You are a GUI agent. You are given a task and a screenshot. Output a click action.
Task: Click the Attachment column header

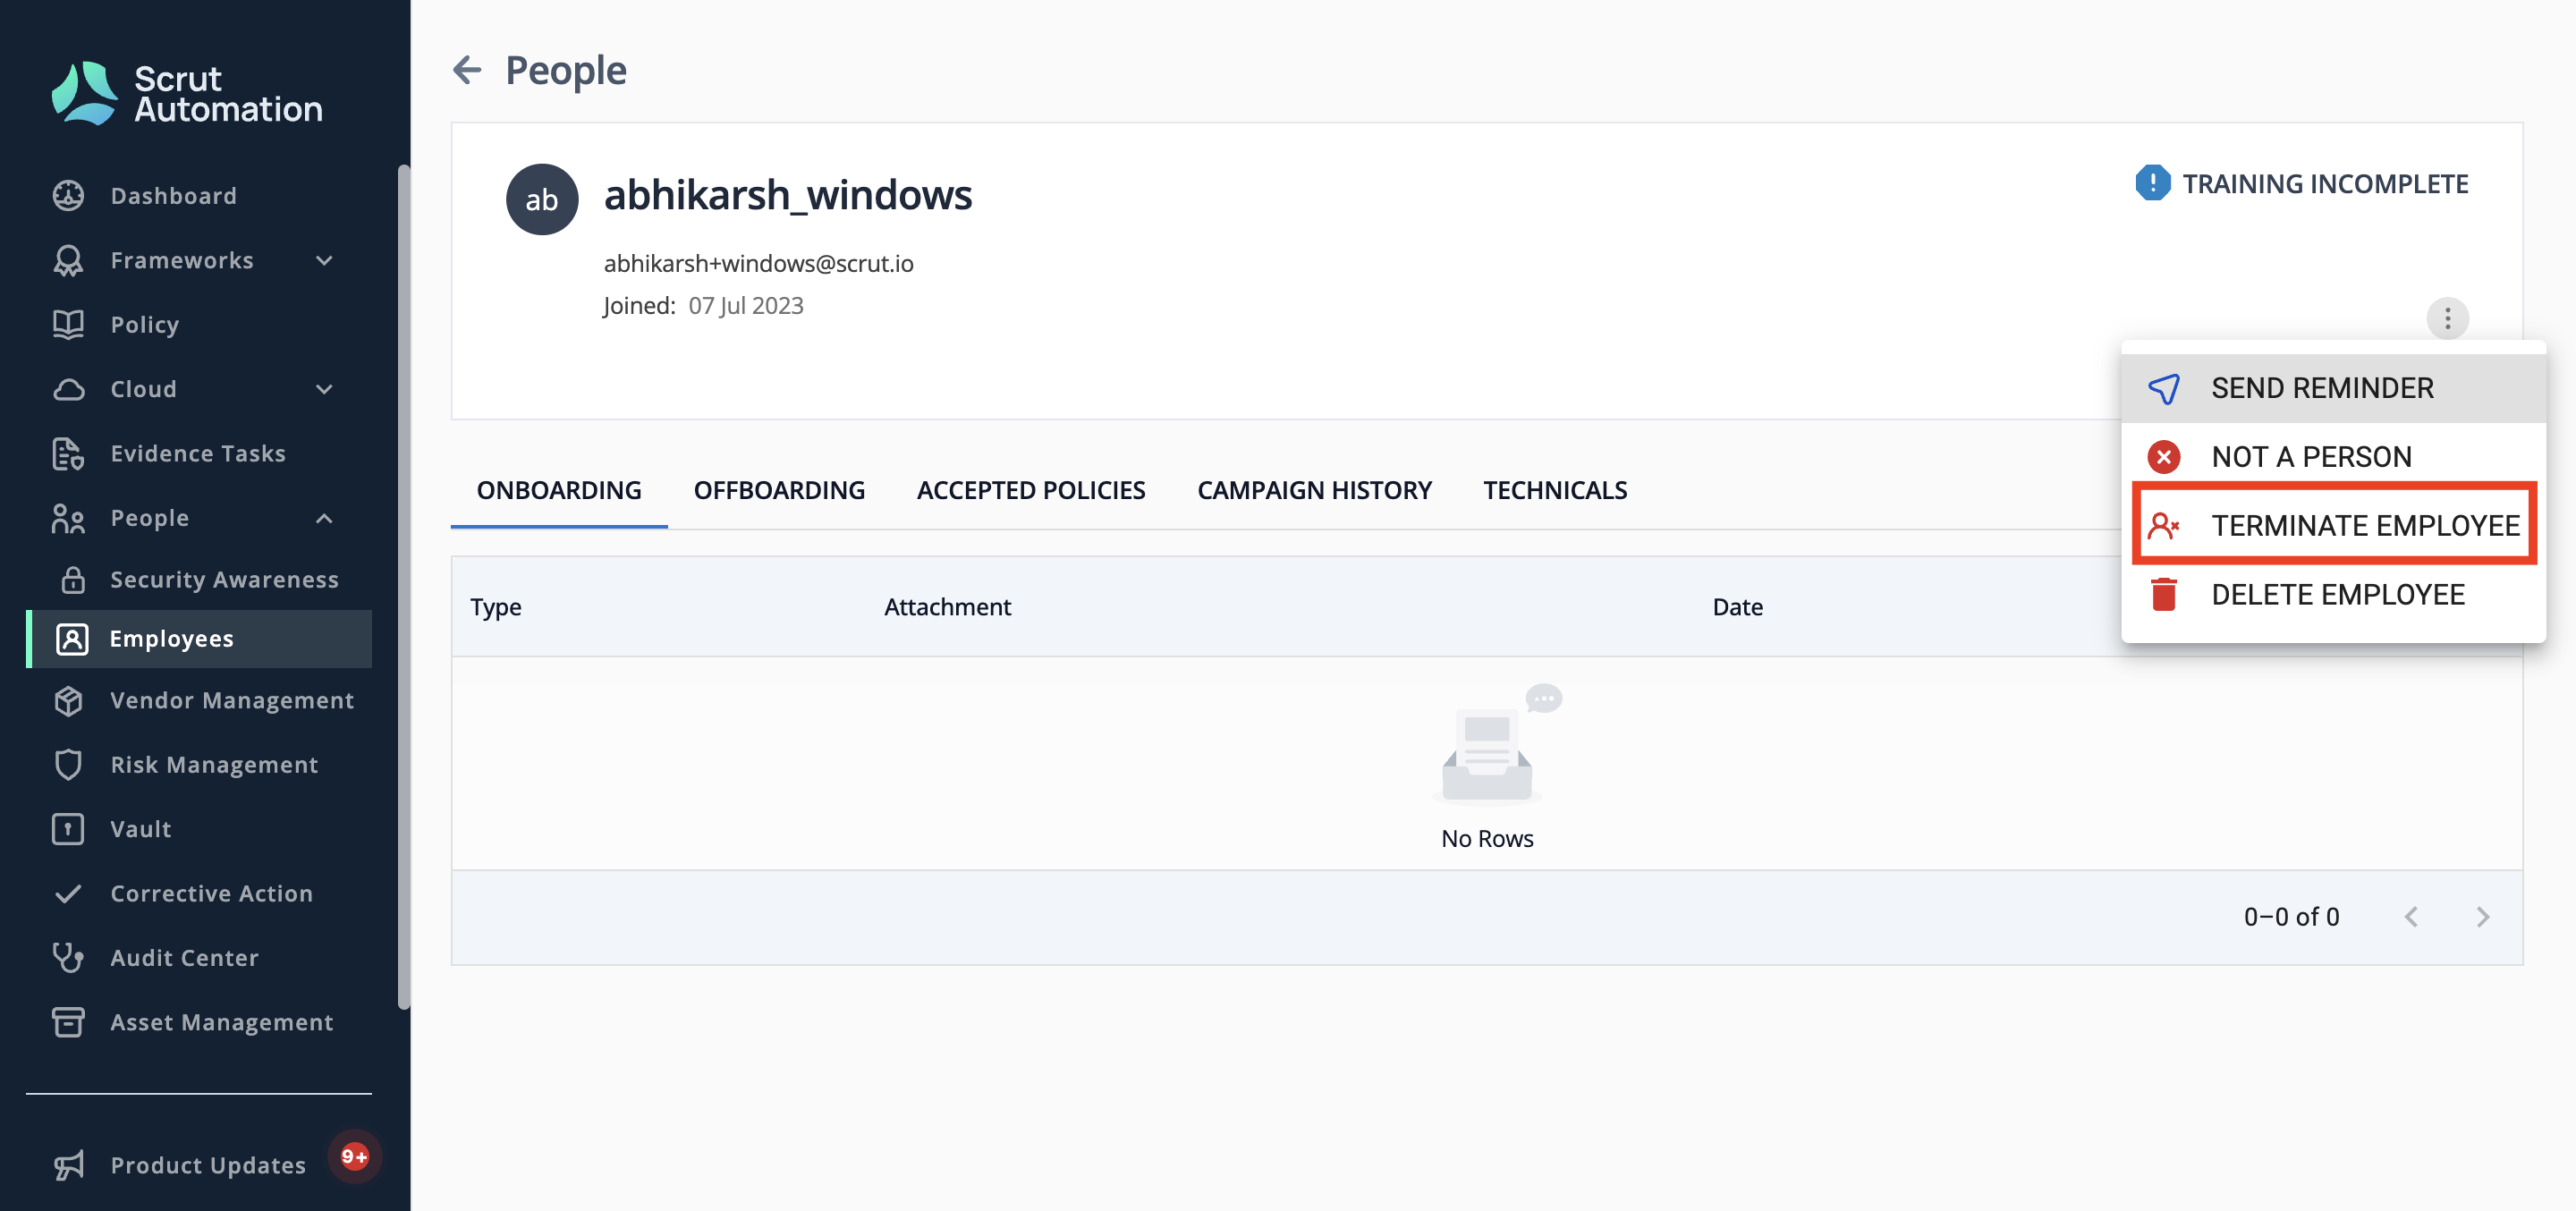click(x=947, y=607)
